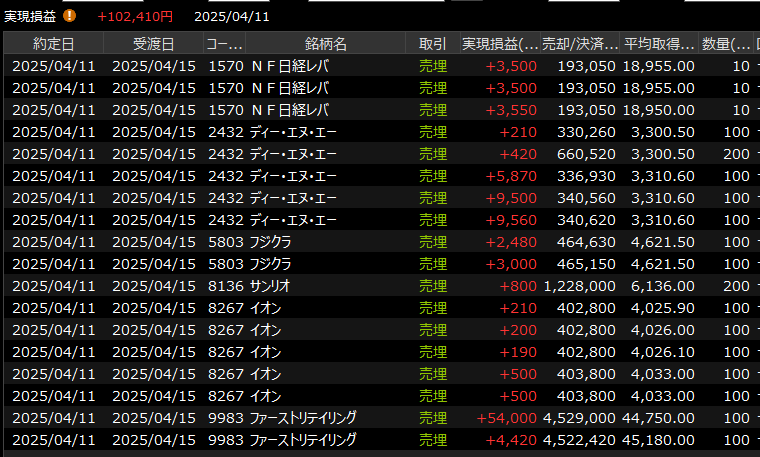Click the 45,180.00 average cost cell
This screenshot has width=760, height=457.
click(660, 439)
